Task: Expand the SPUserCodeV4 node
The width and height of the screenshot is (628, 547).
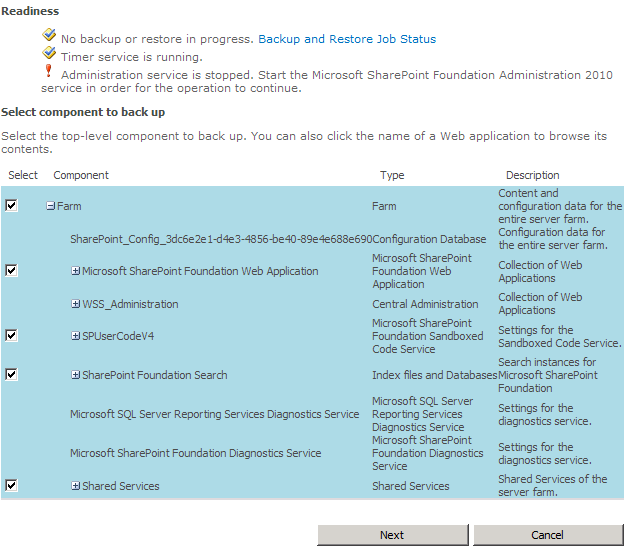Action: coord(75,336)
